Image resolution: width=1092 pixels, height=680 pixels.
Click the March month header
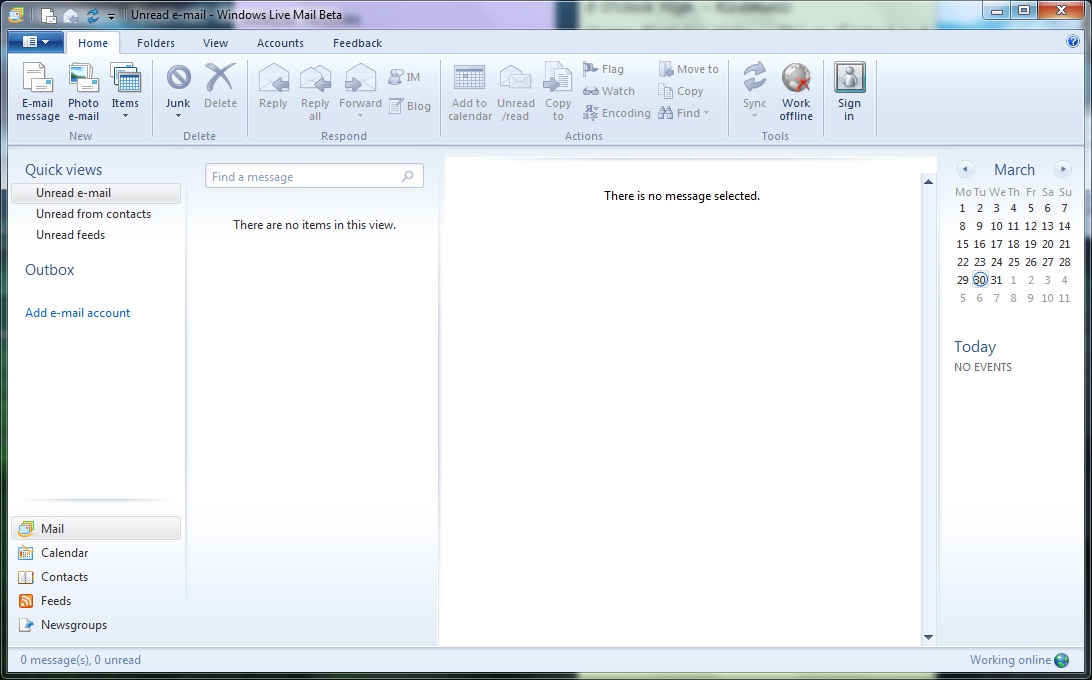click(1014, 169)
